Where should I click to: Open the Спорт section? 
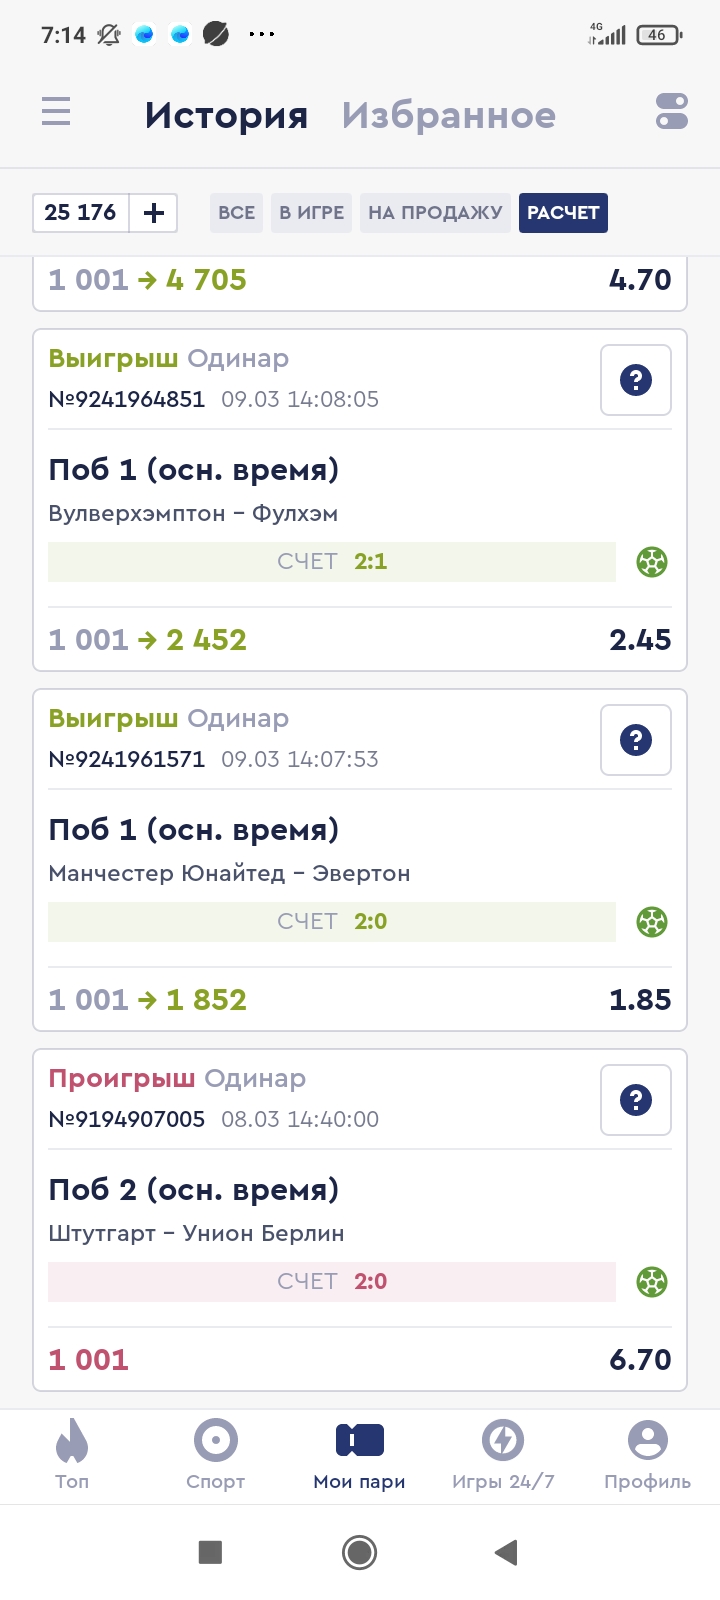click(x=216, y=1455)
